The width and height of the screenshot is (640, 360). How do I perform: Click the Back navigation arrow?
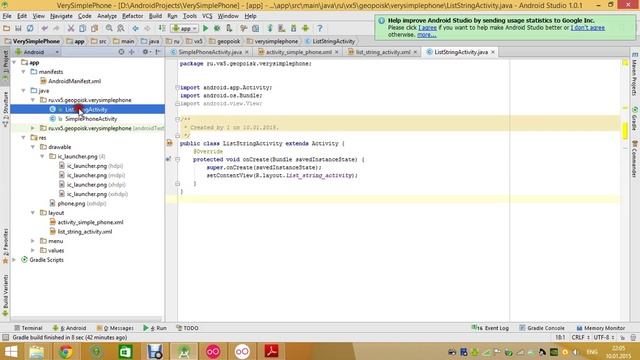coord(135,29)
